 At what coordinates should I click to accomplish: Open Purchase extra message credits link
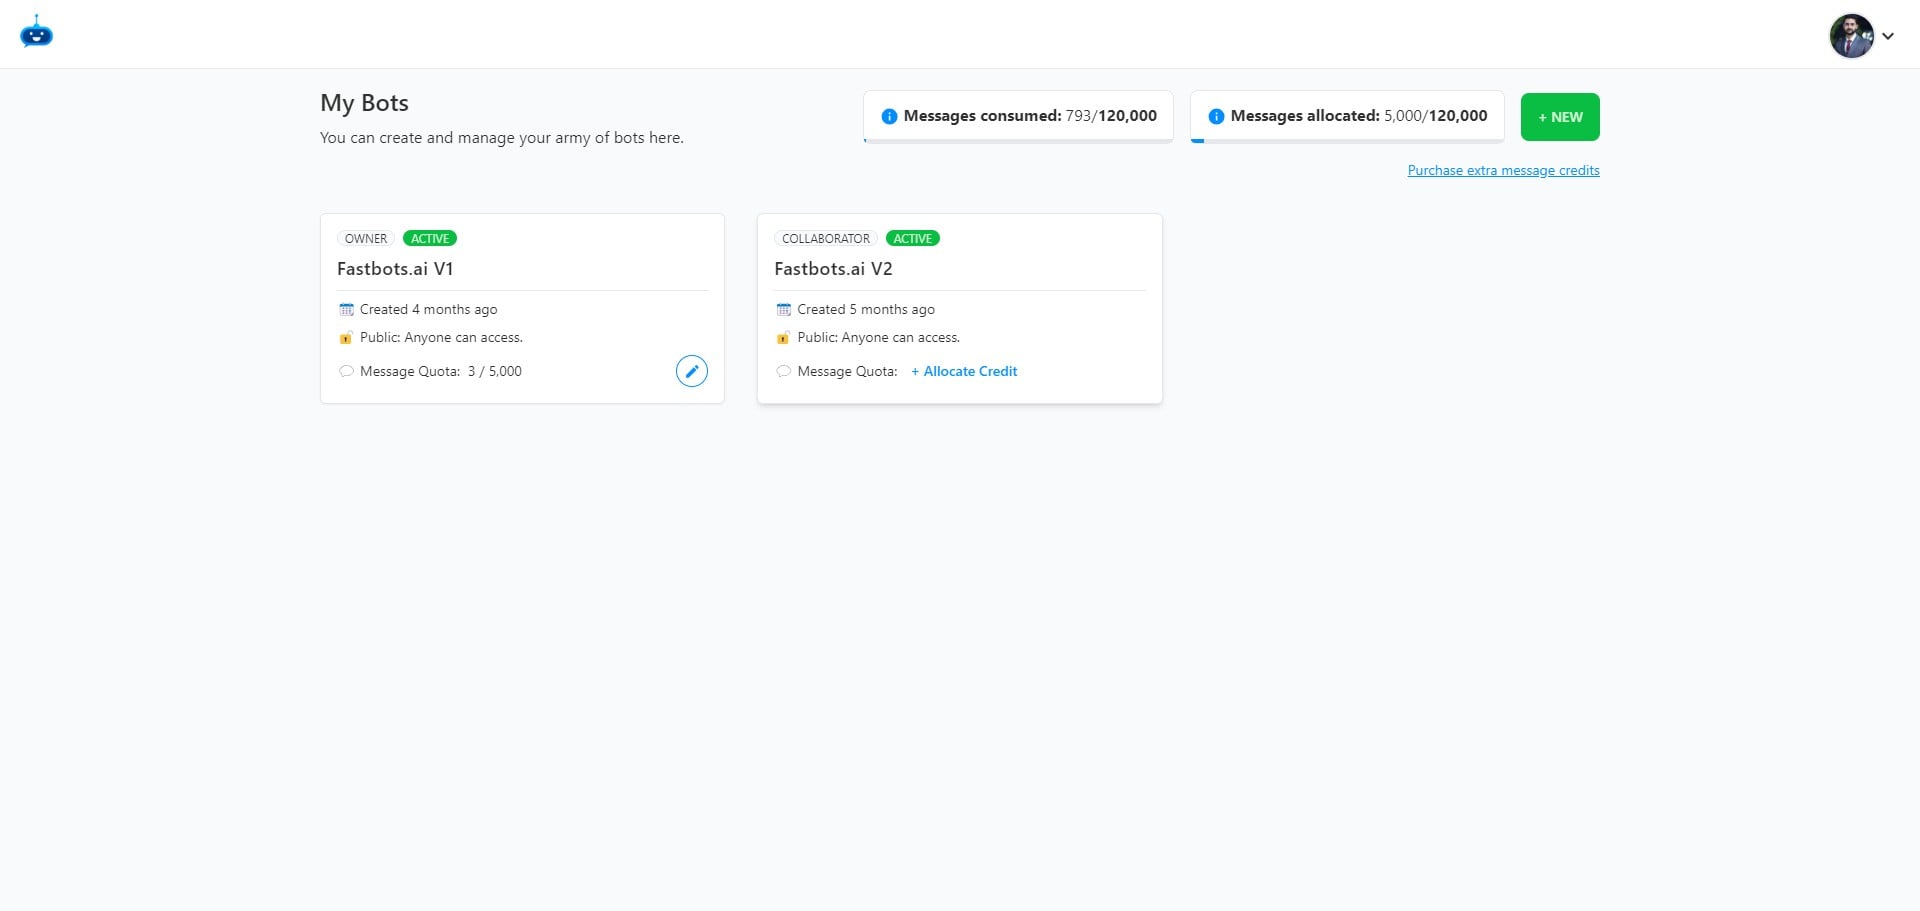click(x=1503, y=170)
